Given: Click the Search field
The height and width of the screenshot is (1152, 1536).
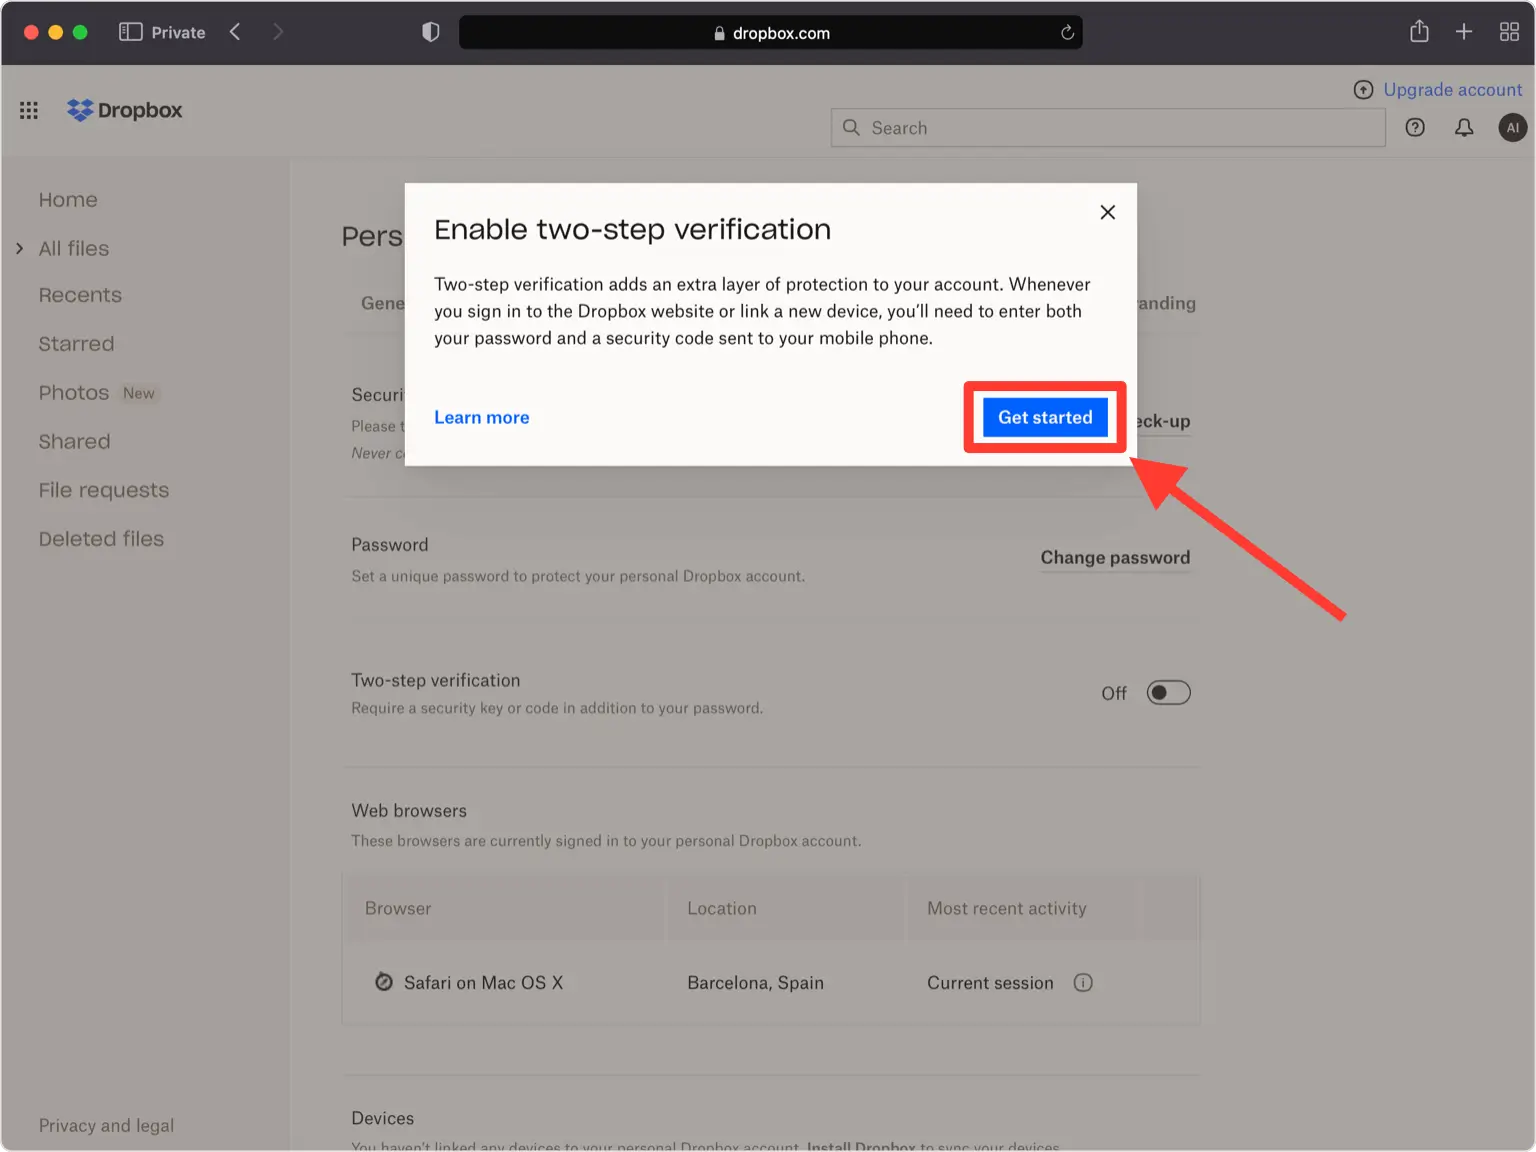Looking at the screenshot, I should (1108, 128).
